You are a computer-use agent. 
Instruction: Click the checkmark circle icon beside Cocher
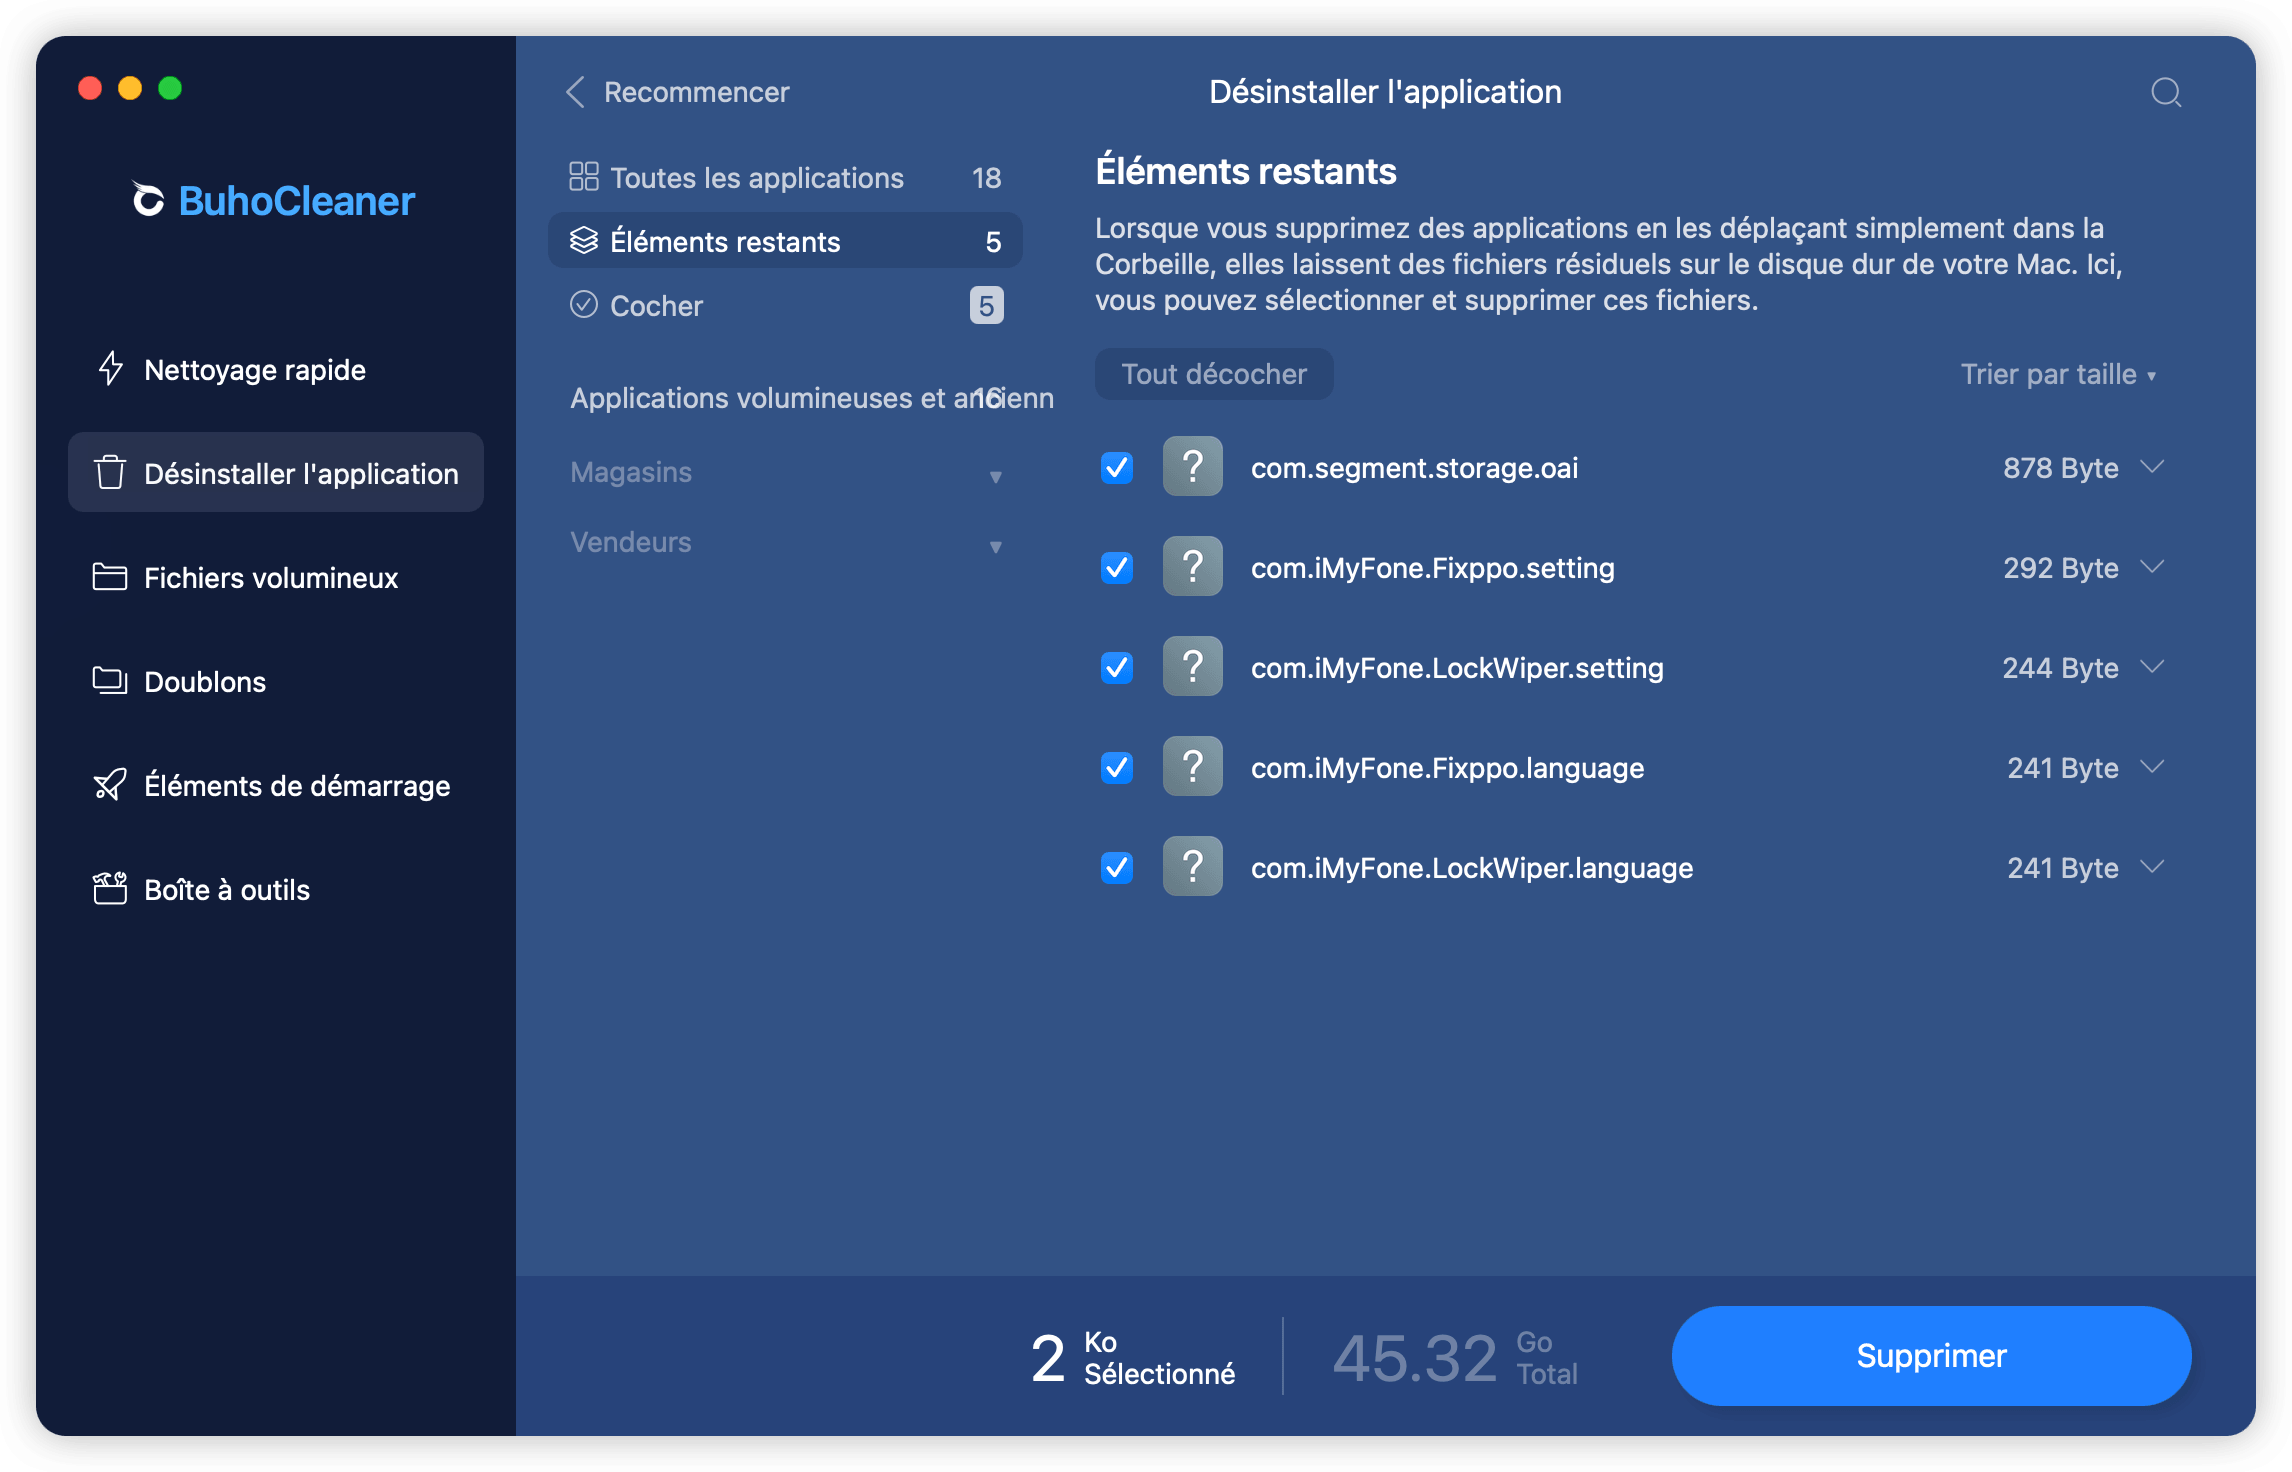pyautogui.click(x=584, y=304)
